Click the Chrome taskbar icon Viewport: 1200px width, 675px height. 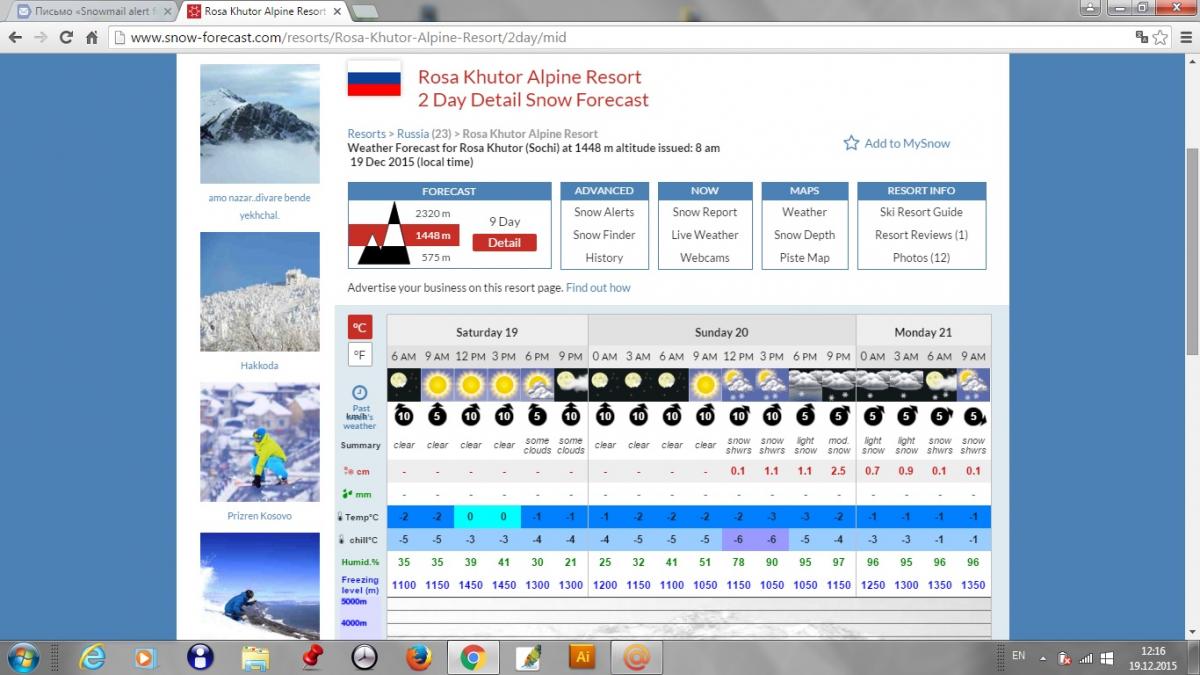(x=473, y=657)
